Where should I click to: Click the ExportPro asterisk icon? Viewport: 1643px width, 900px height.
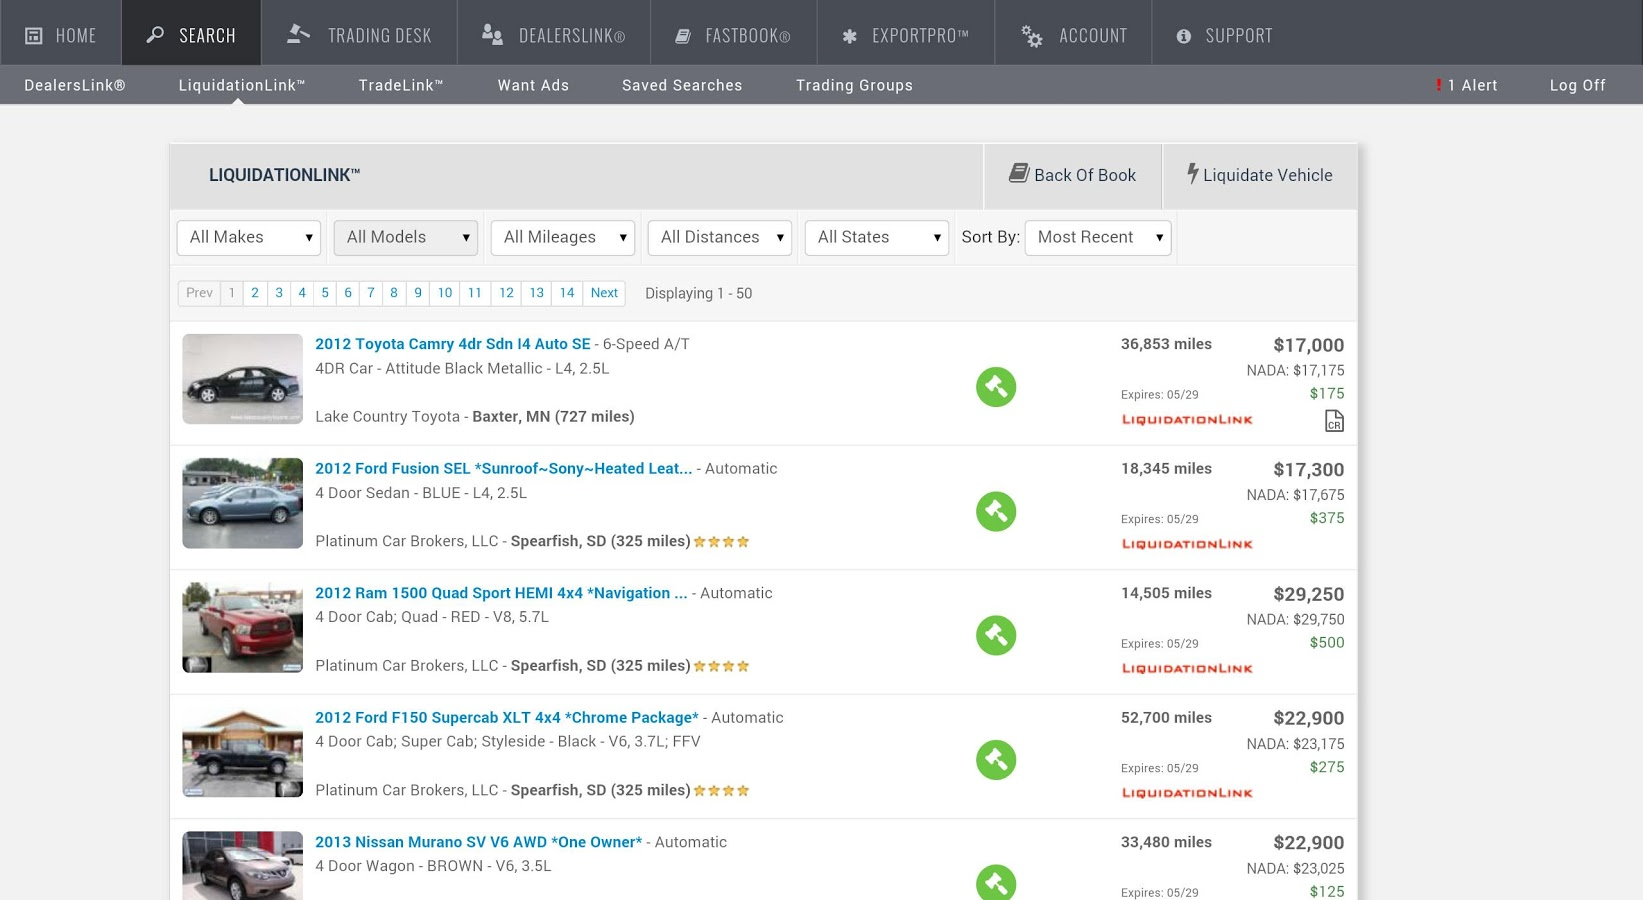[850, 36]
